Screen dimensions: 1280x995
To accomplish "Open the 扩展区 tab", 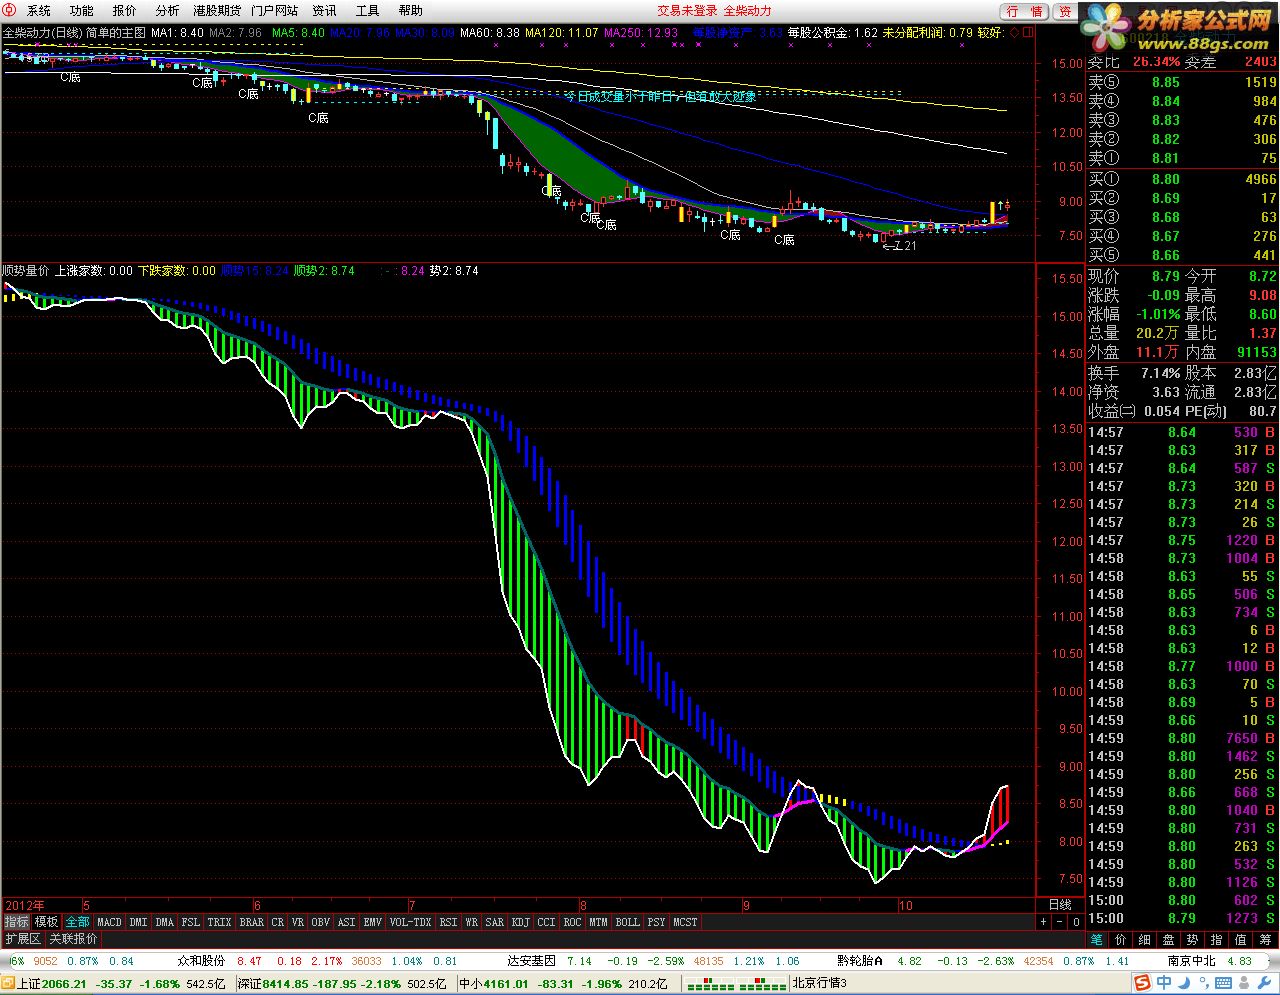I will pos(23,939).
